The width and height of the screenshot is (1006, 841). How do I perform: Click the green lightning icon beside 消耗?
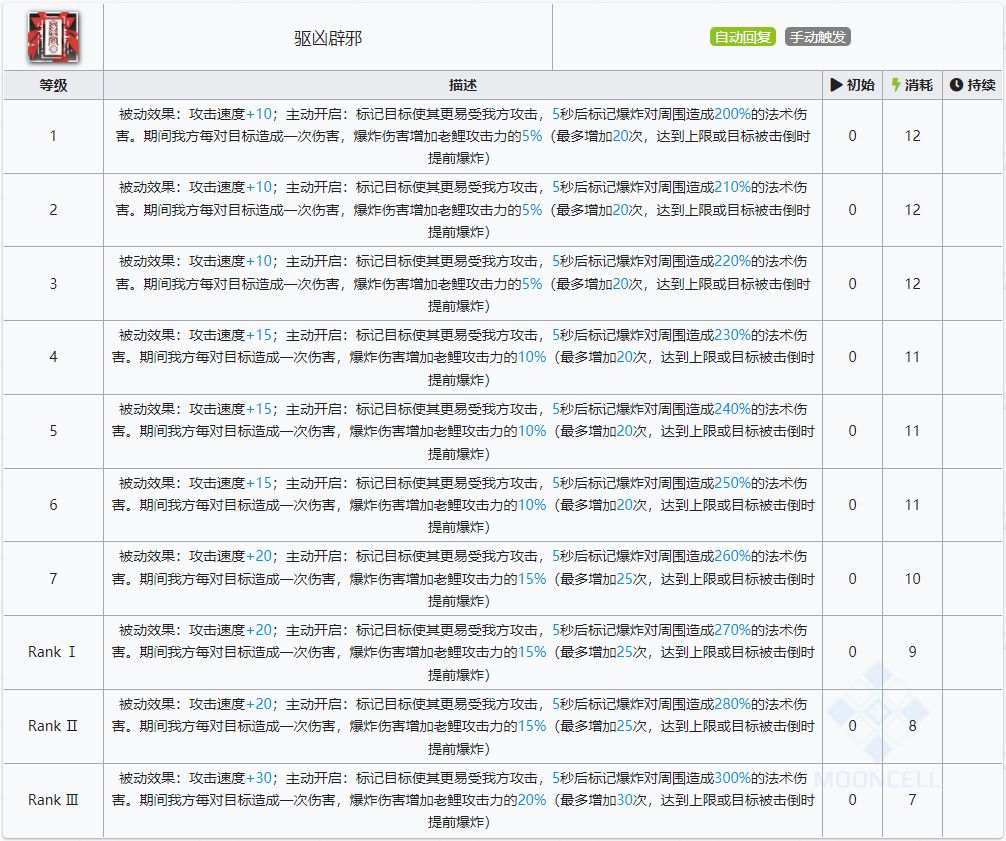(896, 85)
